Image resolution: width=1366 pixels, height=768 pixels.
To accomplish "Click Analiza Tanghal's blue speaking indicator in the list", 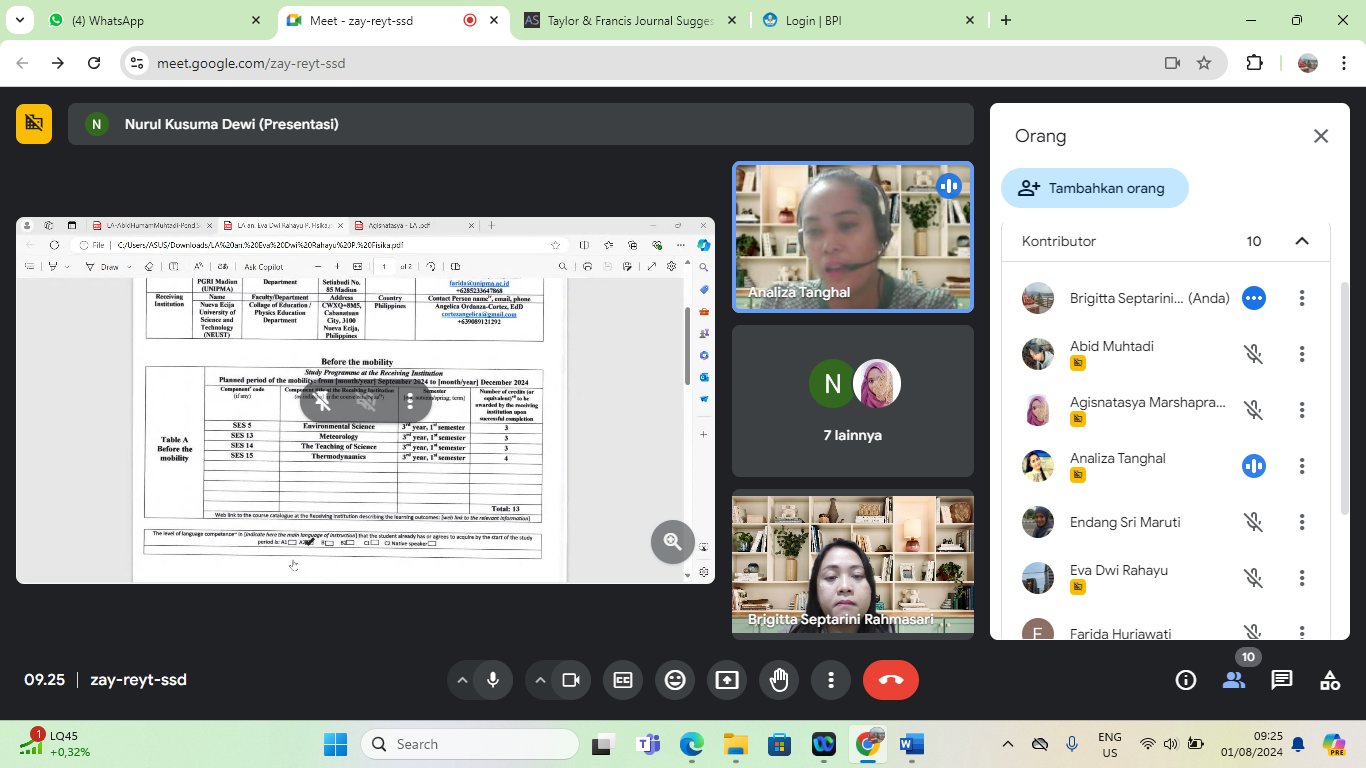I will click(x=1254, y=466).
